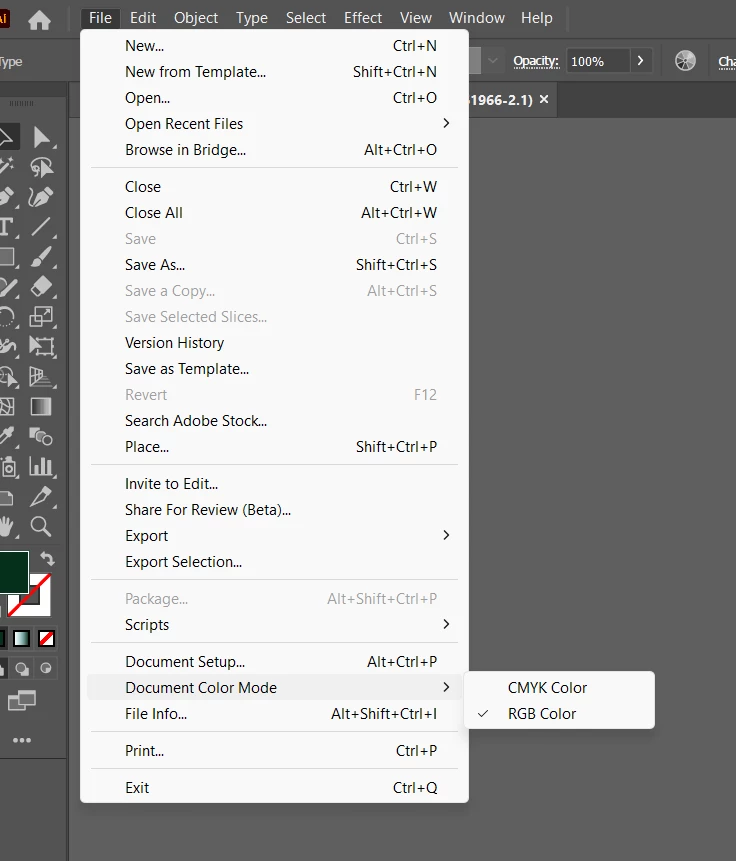
Task: Switch to Draw Behind mode
Action: tap(22, 668)
